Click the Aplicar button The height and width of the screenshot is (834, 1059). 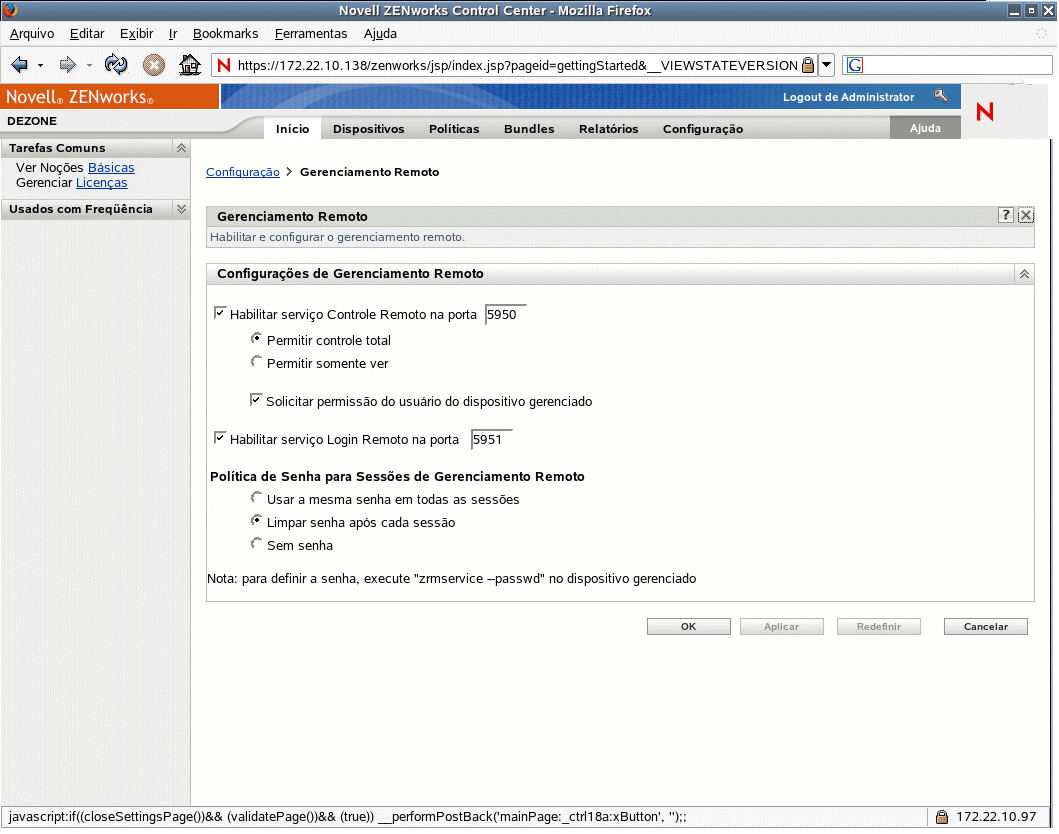pos(781,627)
